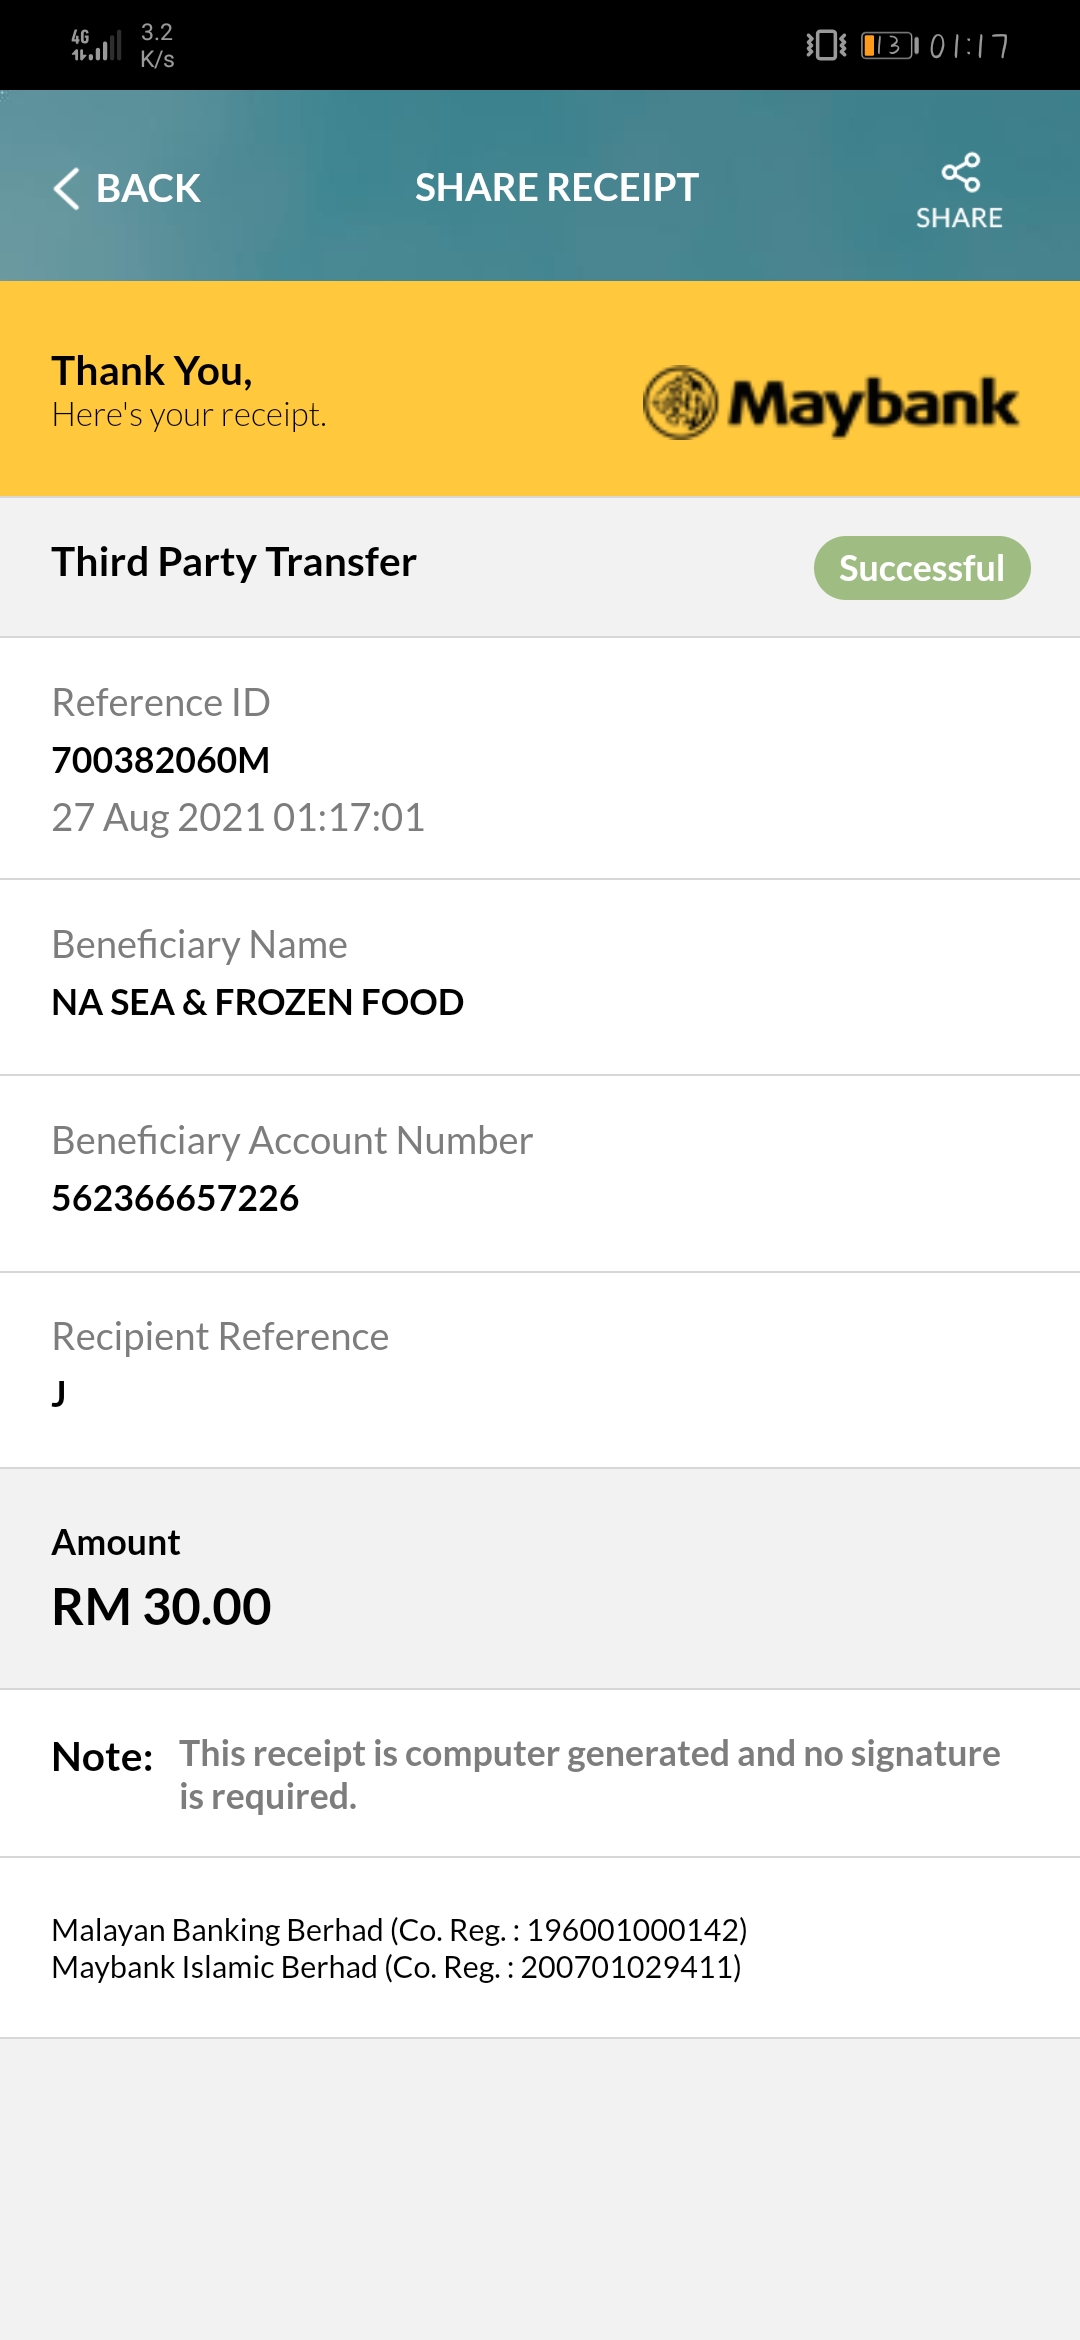Tap the Maybank tiger logo emblem
The image size is (1080, 2340).
pos(680,403)
